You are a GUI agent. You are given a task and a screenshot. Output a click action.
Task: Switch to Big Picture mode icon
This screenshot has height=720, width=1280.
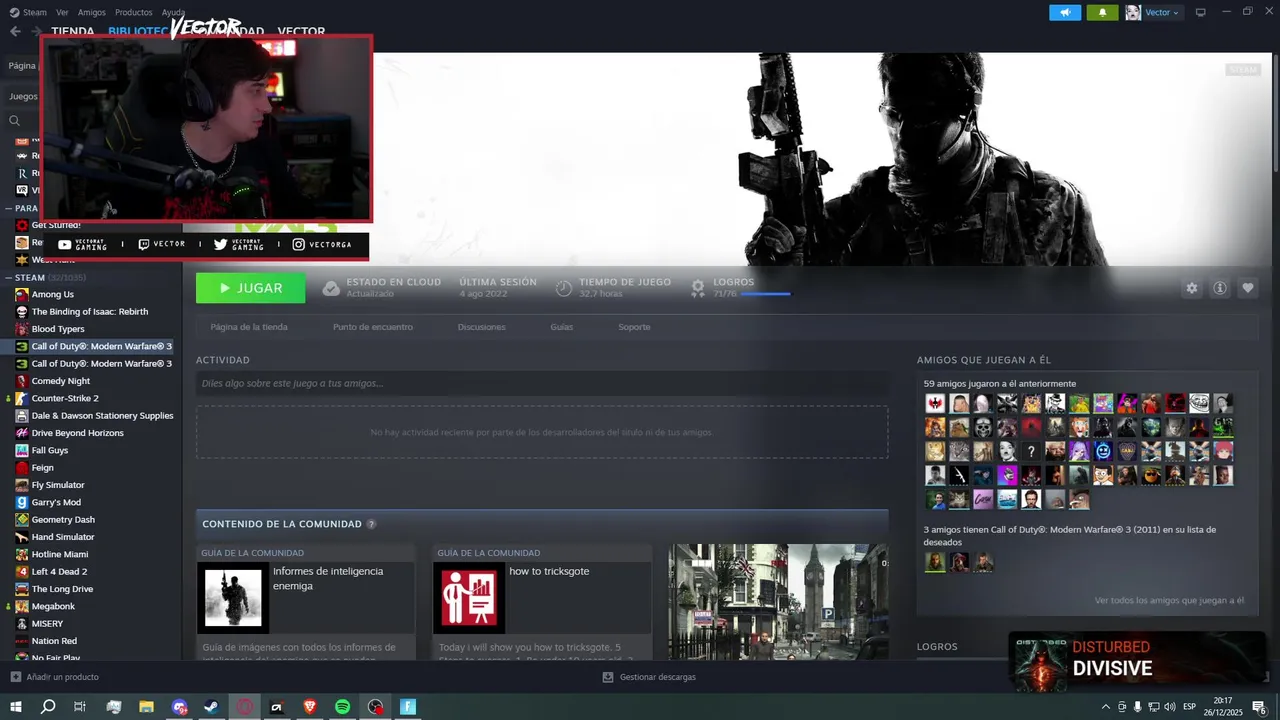click(x=1201, y=12)
